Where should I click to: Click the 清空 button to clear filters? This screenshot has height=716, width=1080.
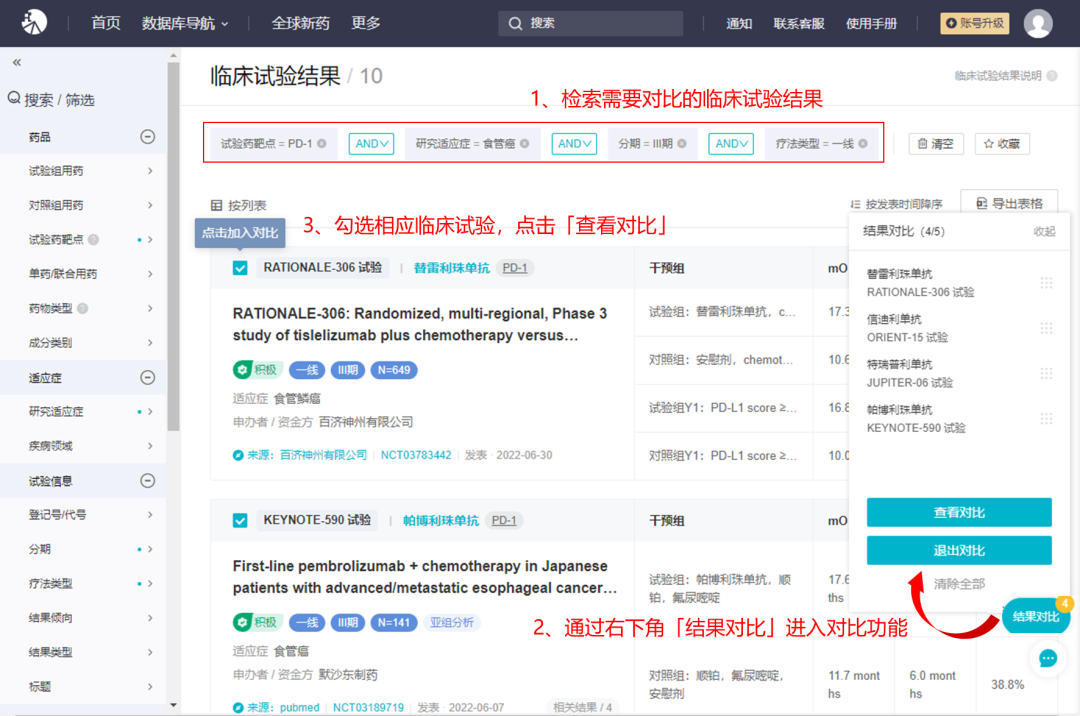(x=935, y=144)
